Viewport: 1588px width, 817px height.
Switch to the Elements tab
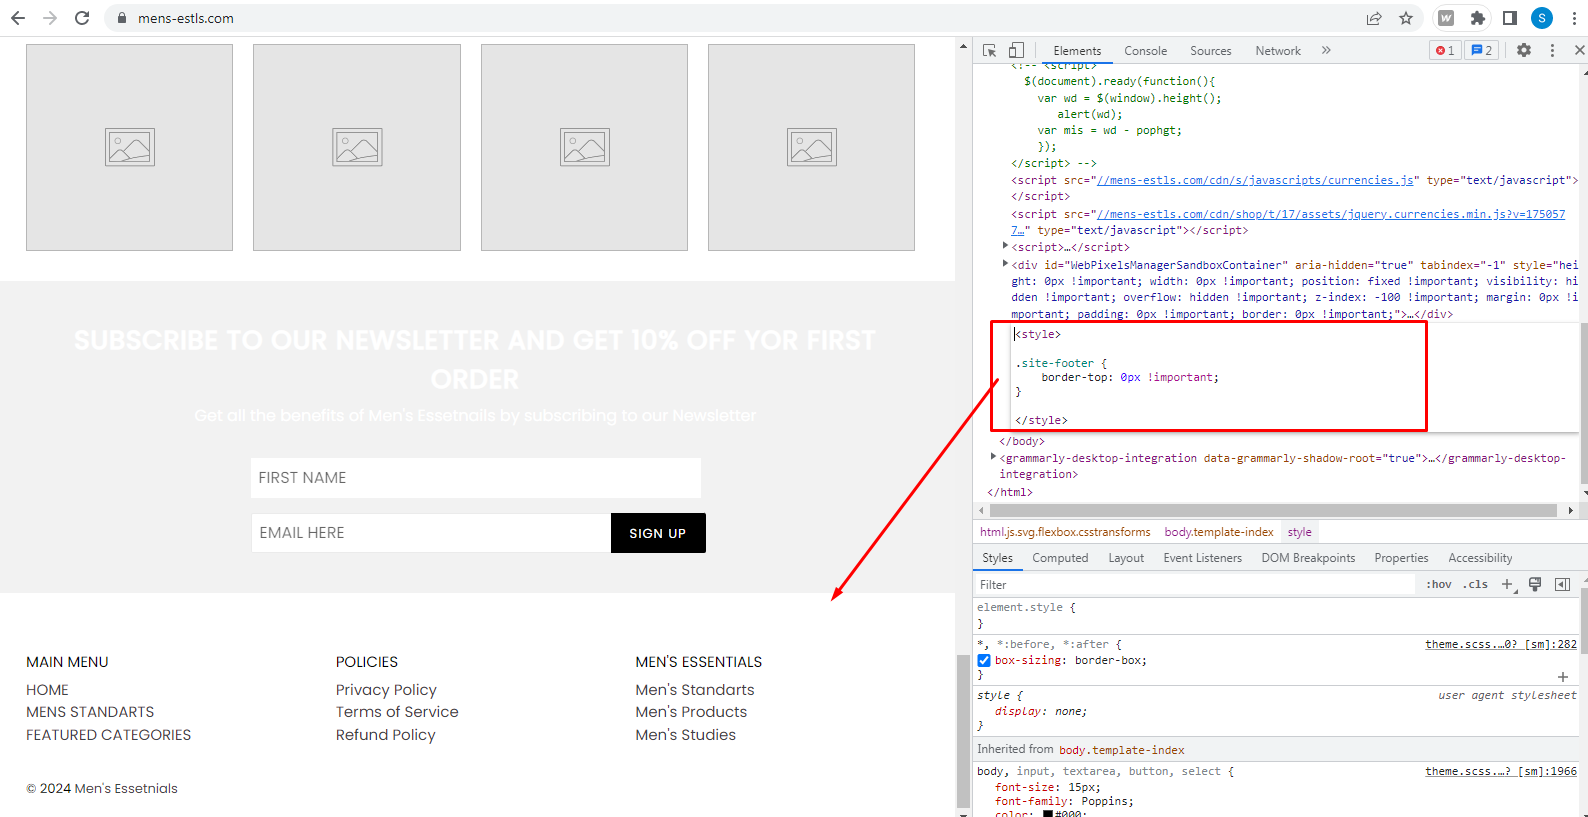click(x=1077, y=51)
